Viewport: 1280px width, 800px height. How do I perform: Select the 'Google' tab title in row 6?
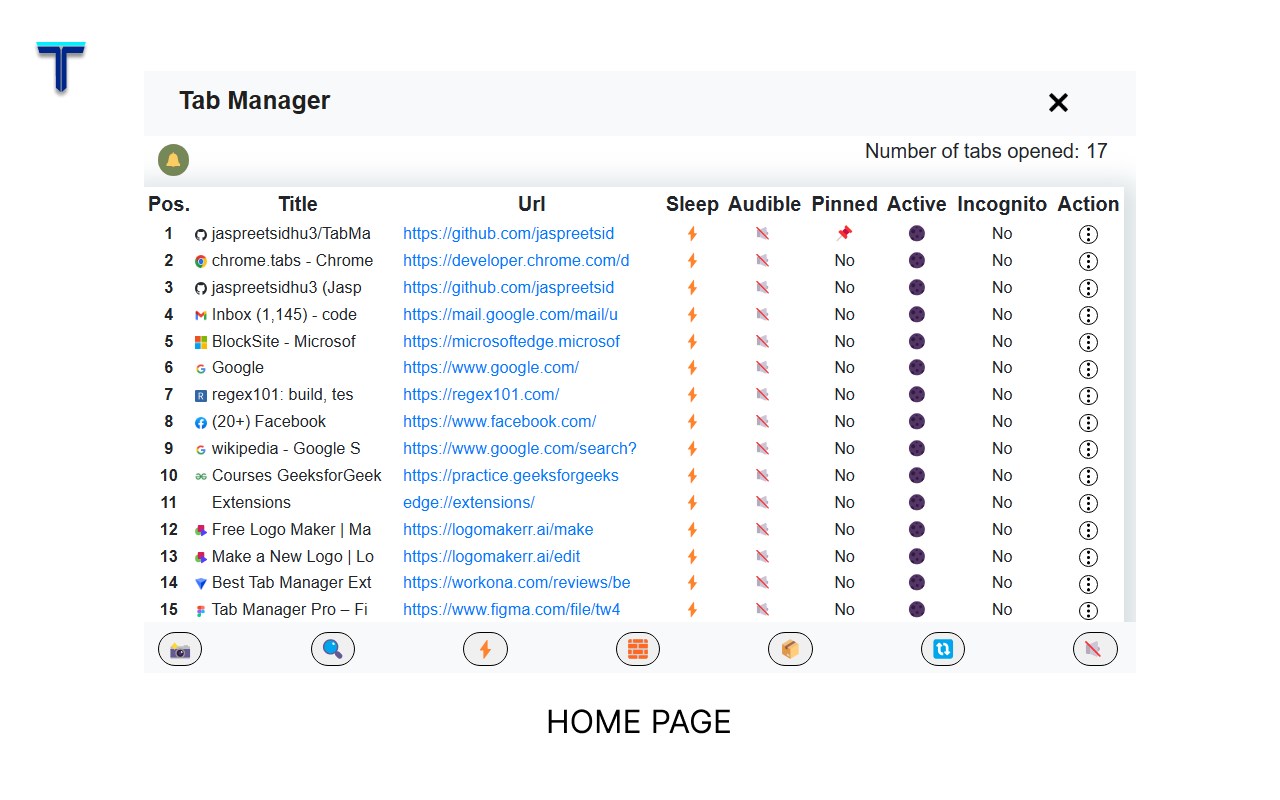coord(238,367)
